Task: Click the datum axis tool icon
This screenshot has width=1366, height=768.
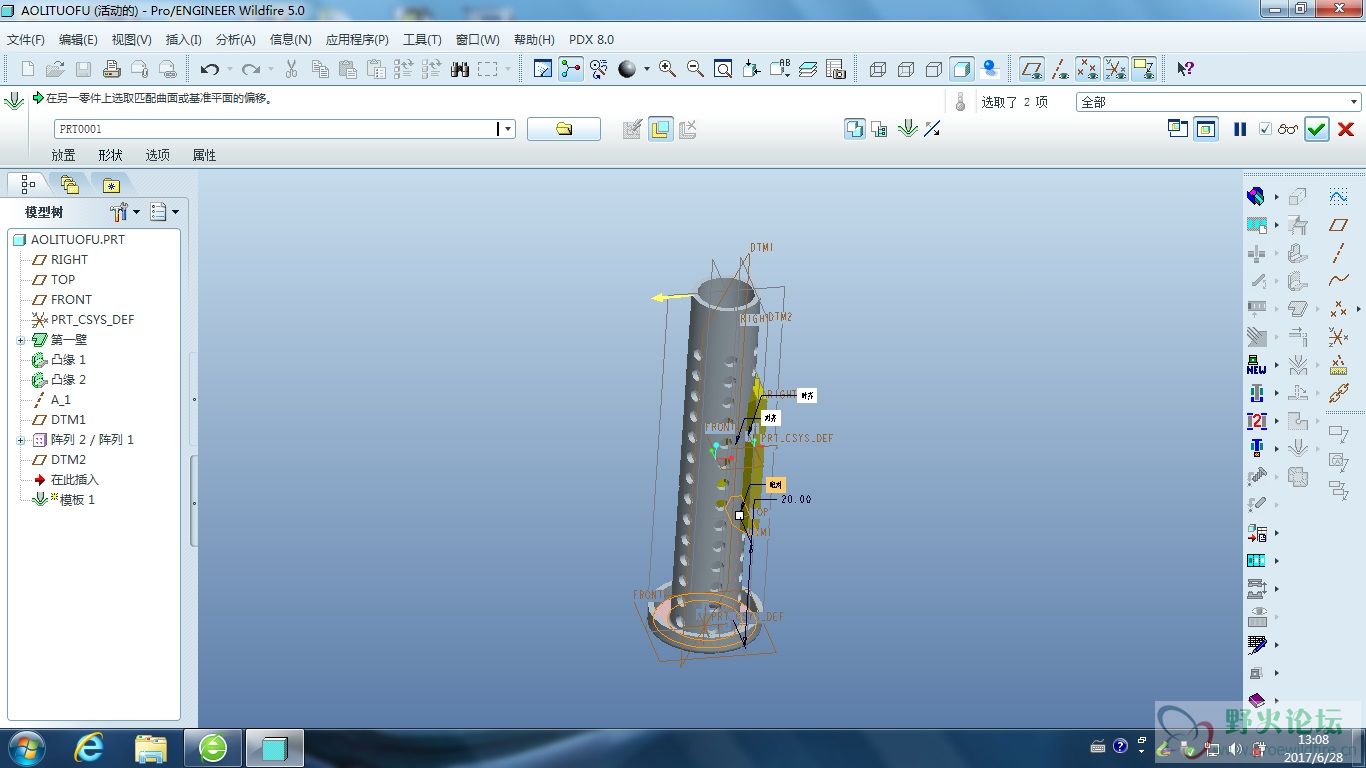Action: tap(1339, 253)
